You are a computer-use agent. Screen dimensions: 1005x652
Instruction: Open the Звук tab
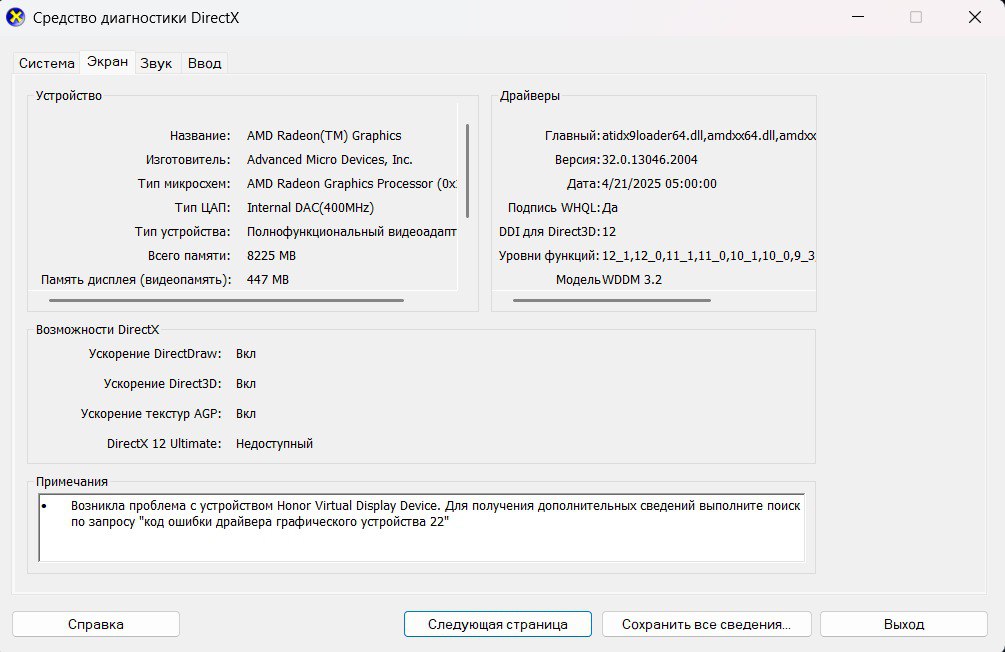[156, 63]
